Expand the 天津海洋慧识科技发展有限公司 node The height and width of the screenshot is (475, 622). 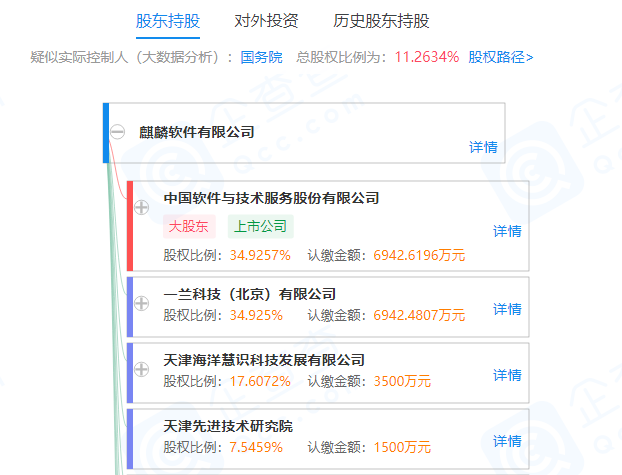141,369
